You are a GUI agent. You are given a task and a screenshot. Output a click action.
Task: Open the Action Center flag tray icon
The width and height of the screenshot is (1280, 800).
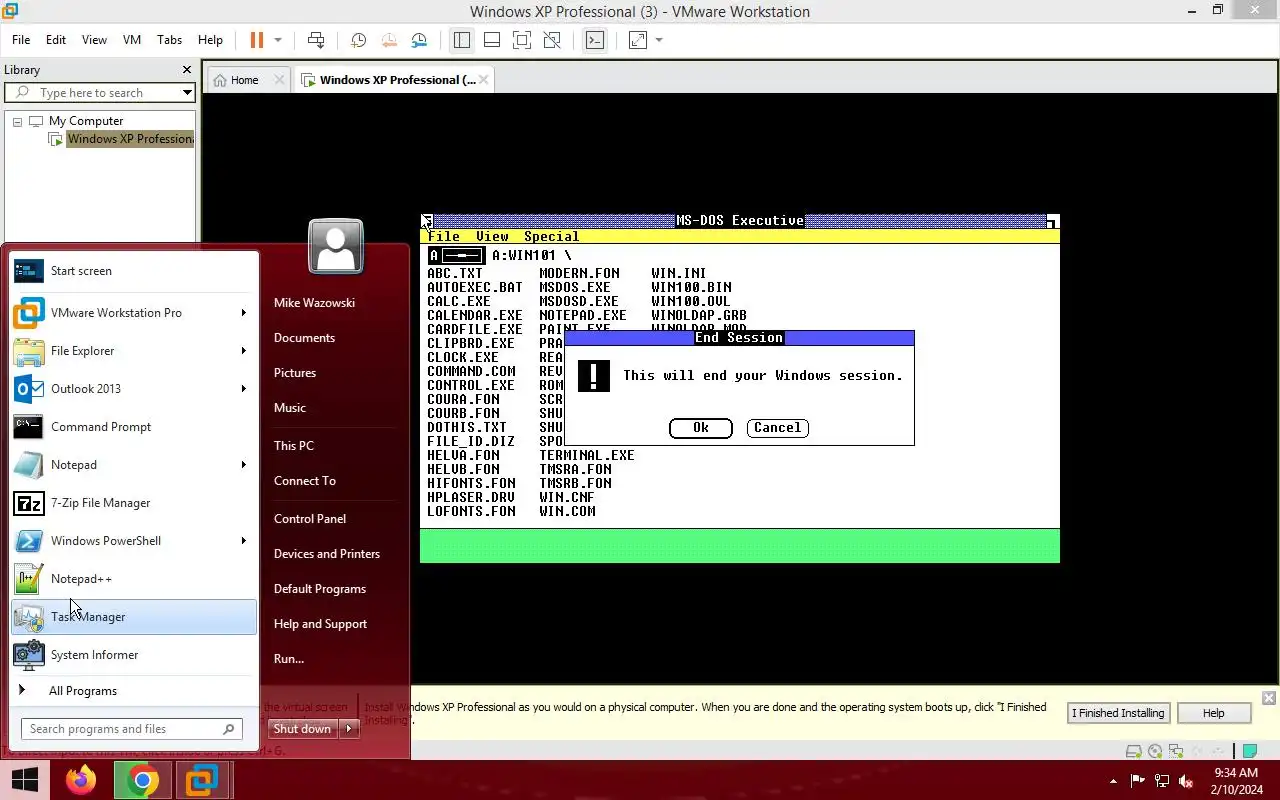pyautogui.click(x=1138, y=781)
